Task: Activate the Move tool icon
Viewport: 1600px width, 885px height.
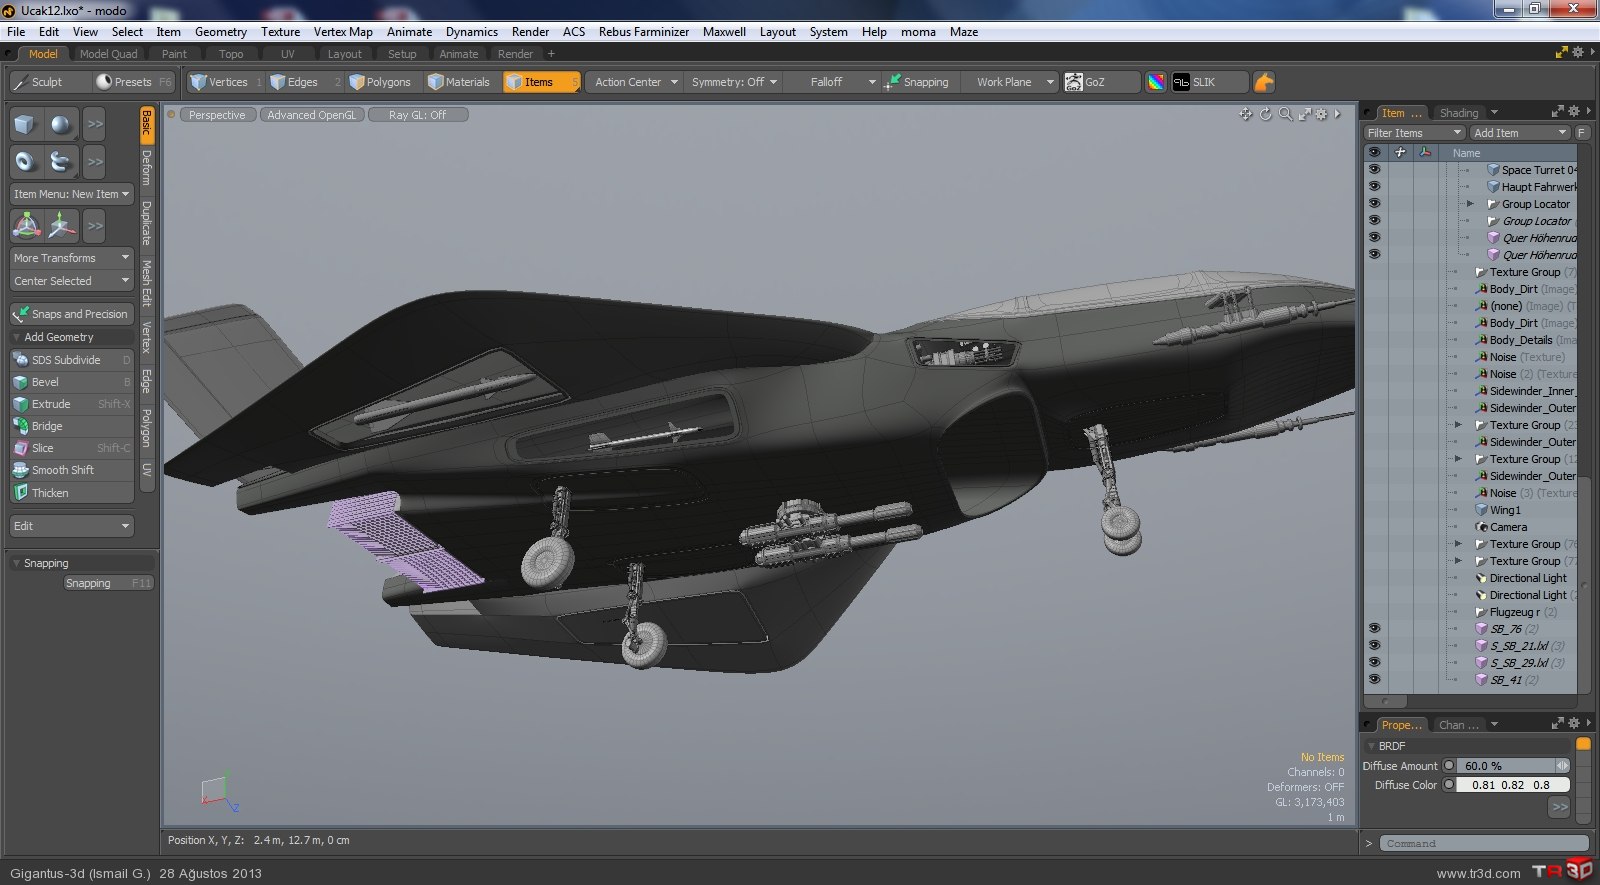Action: pos(62,226)
